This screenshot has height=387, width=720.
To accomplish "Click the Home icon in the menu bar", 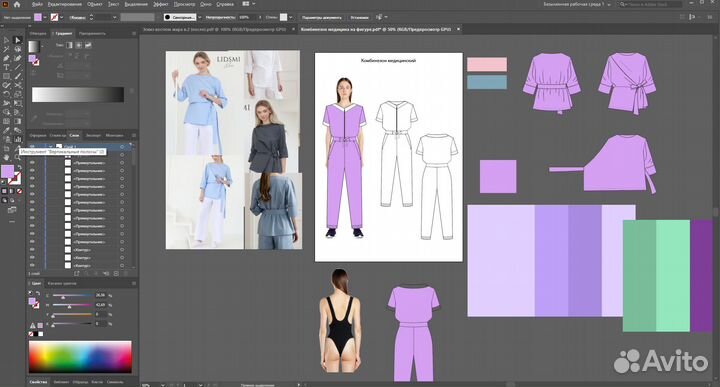I will [x=17, y=4].
